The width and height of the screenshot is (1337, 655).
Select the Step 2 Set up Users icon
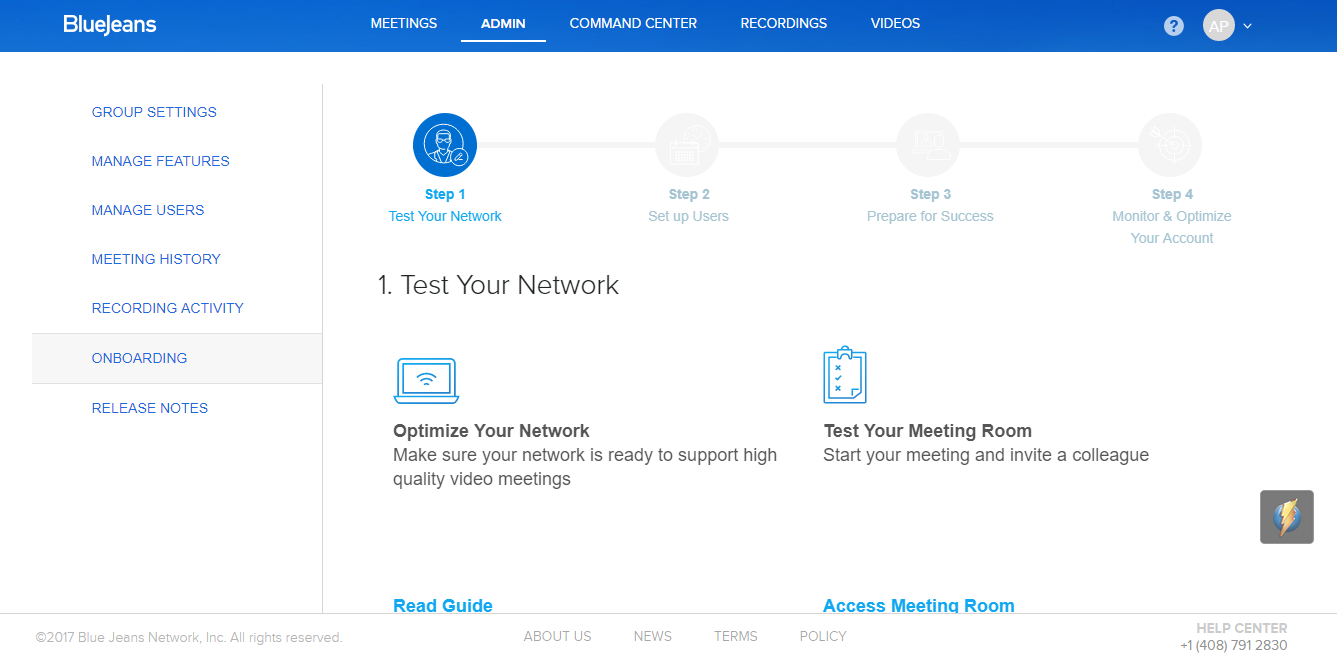click(687, 145)
